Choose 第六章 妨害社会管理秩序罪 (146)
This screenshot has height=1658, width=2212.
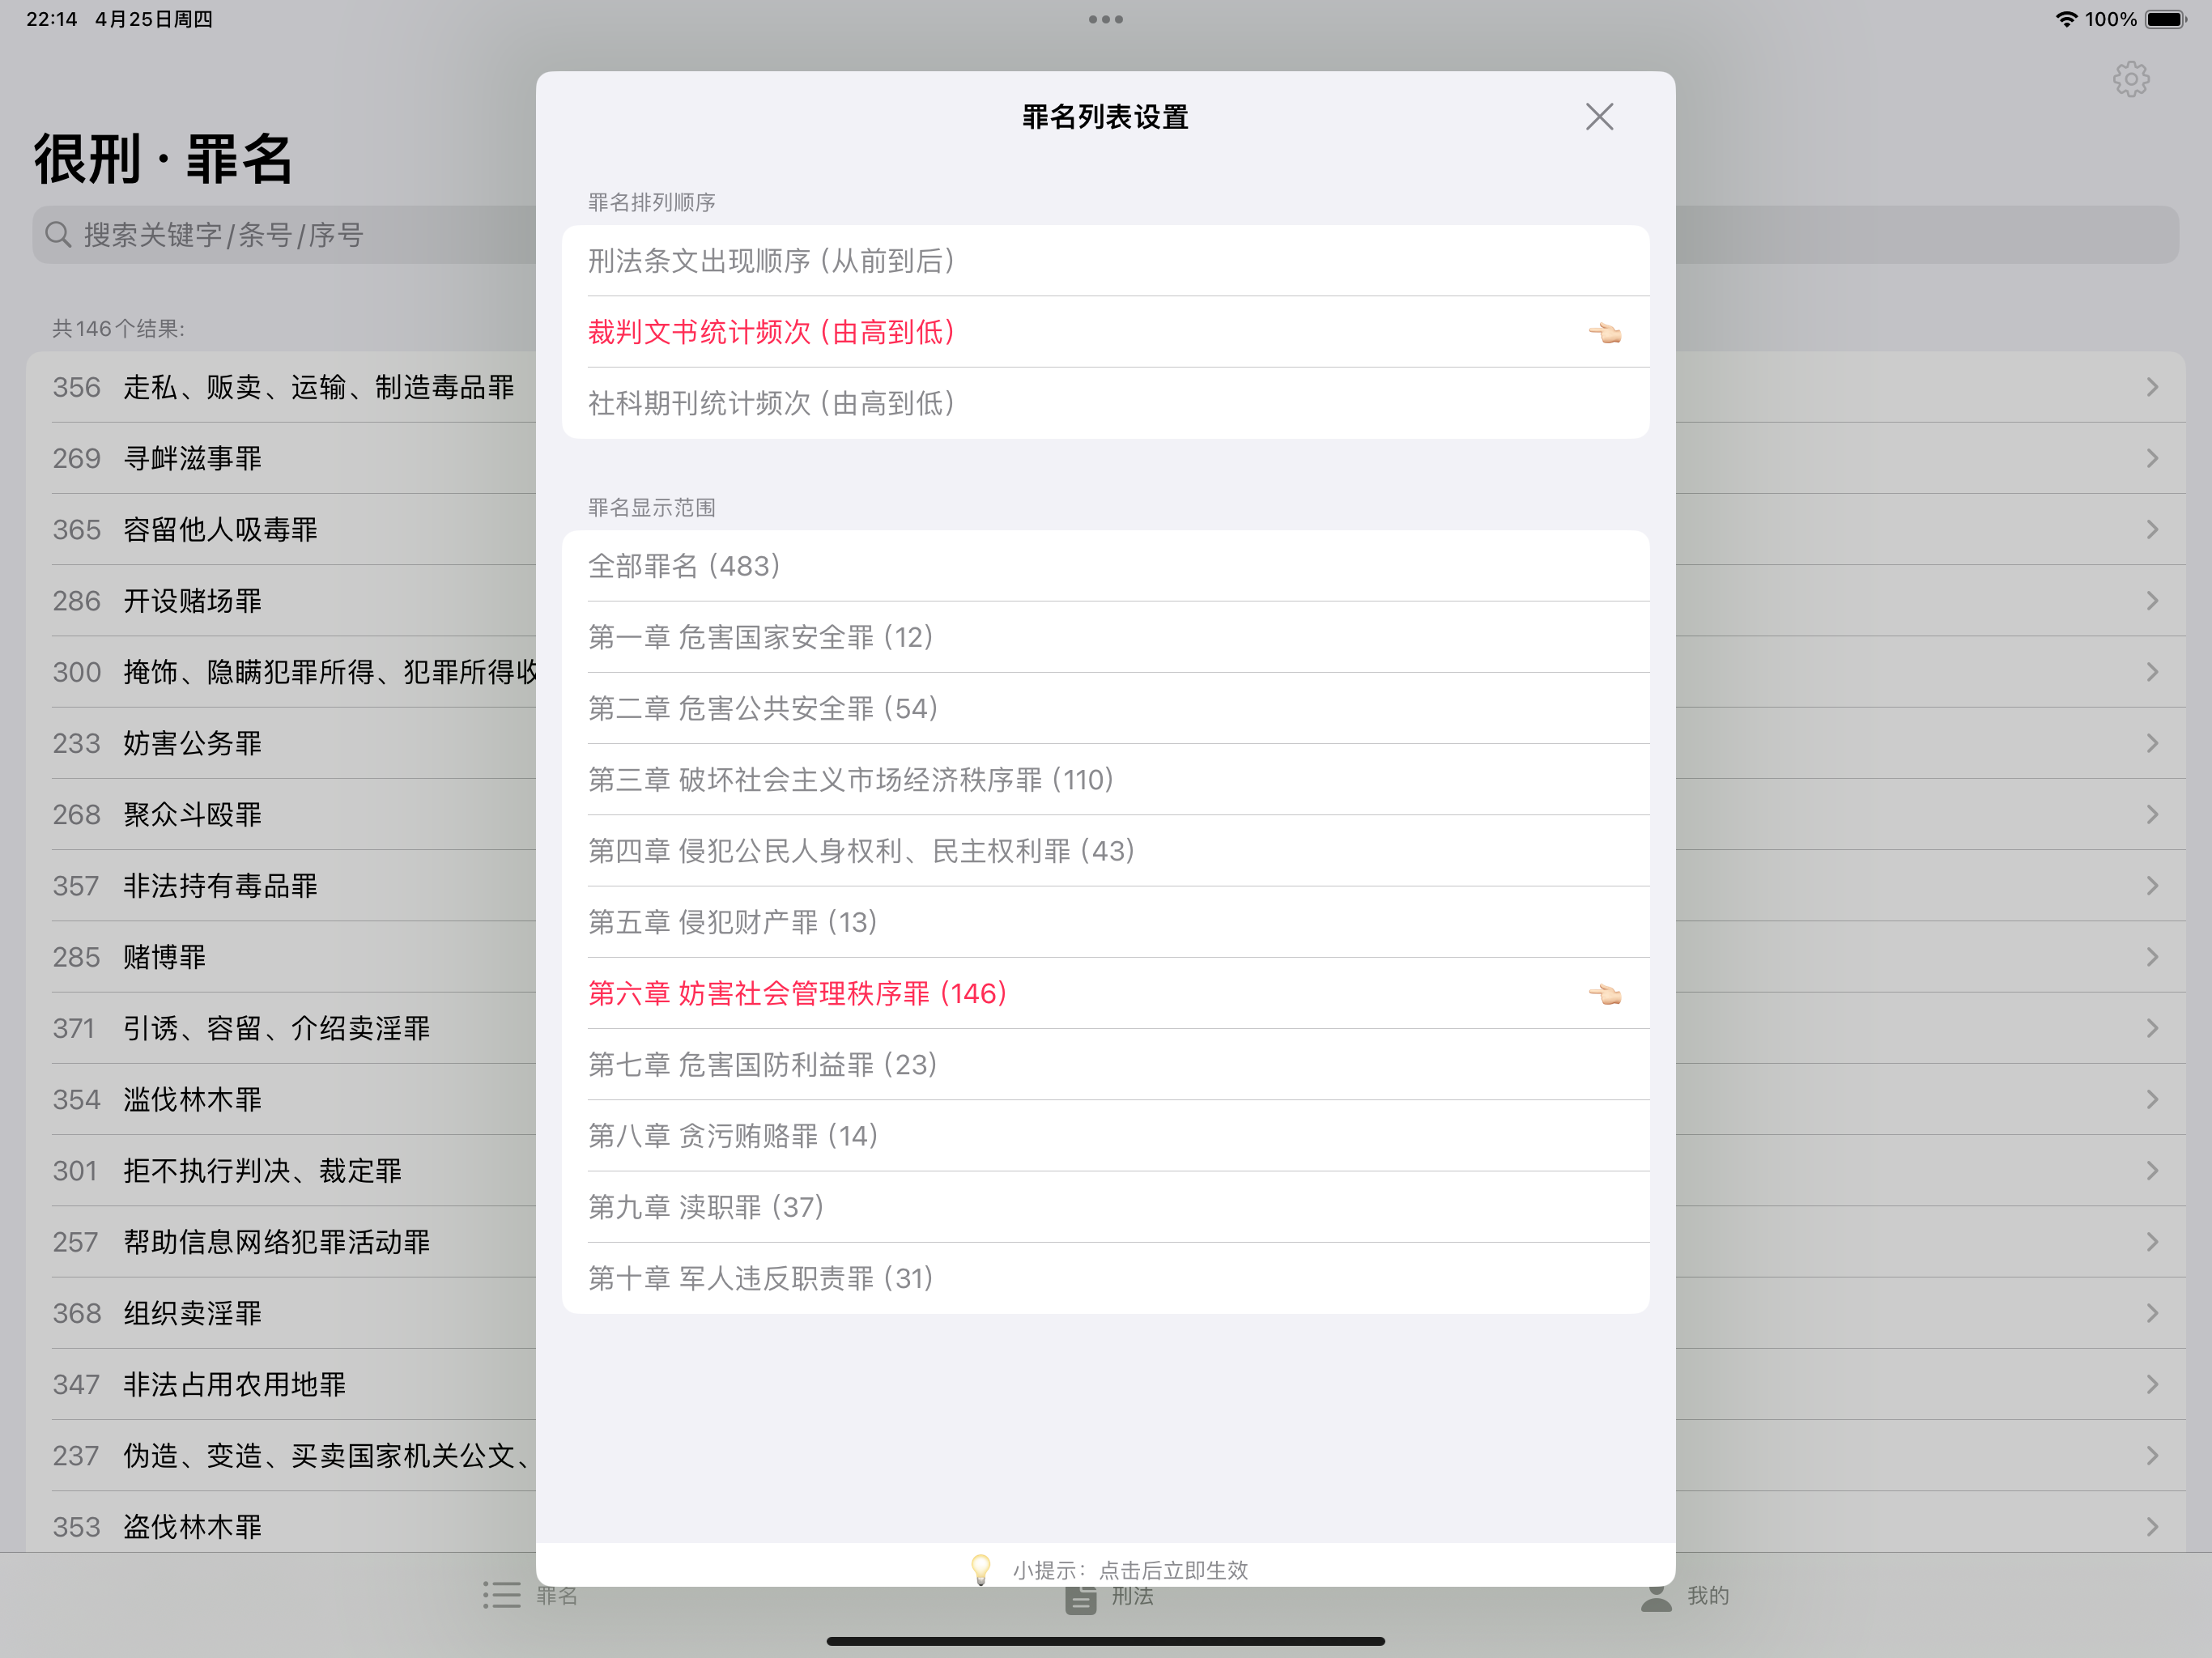tap(1105, 993)
